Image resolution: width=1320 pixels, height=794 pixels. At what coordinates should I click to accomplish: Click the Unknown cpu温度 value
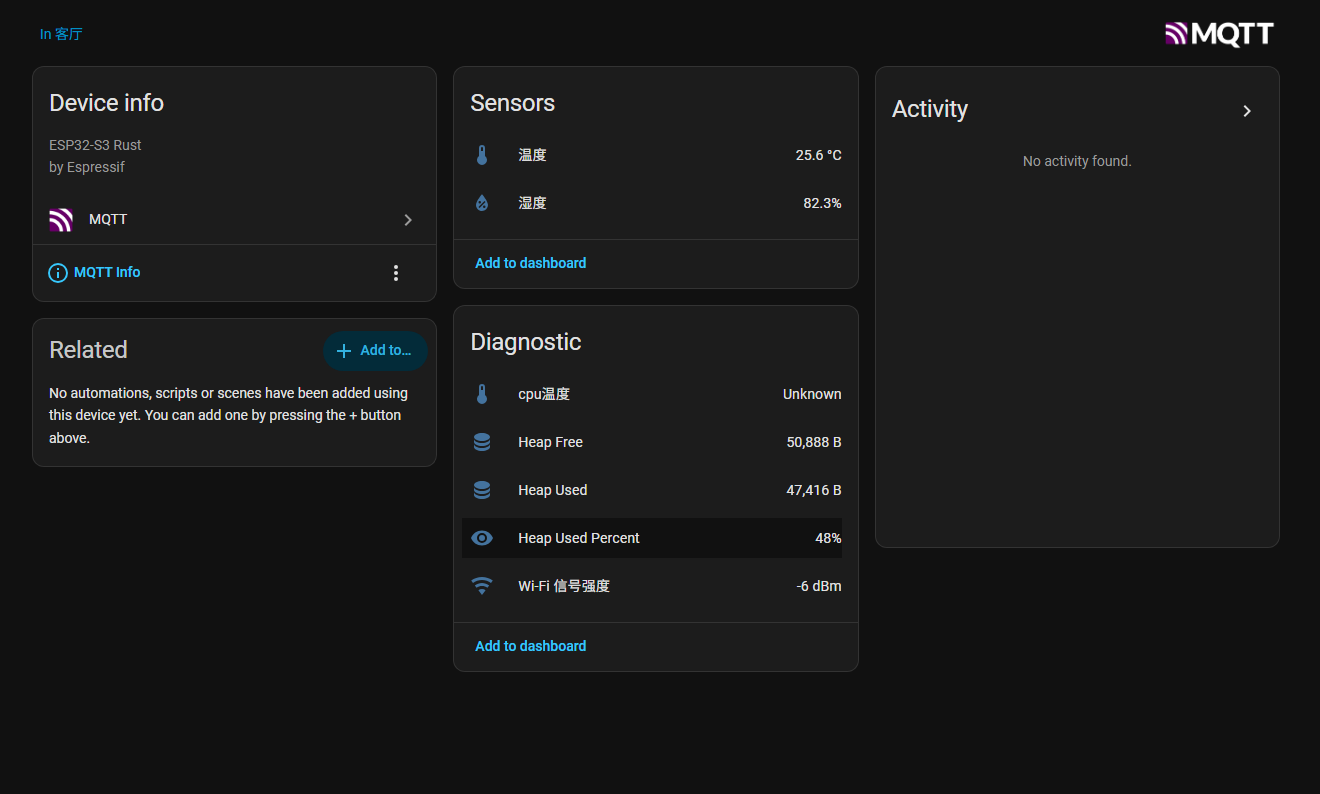tap(812, 394)
